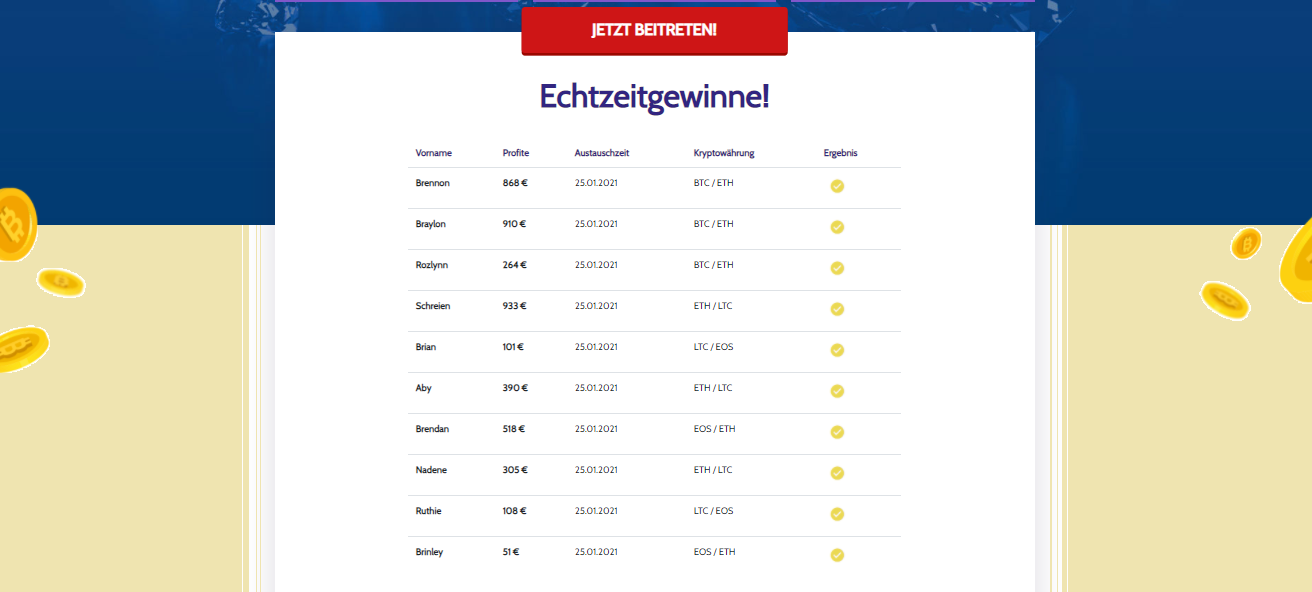1312x592 pixels.
Task: Click Rozlynn's yellow checkmark icon
Action: tap(837, 268)
